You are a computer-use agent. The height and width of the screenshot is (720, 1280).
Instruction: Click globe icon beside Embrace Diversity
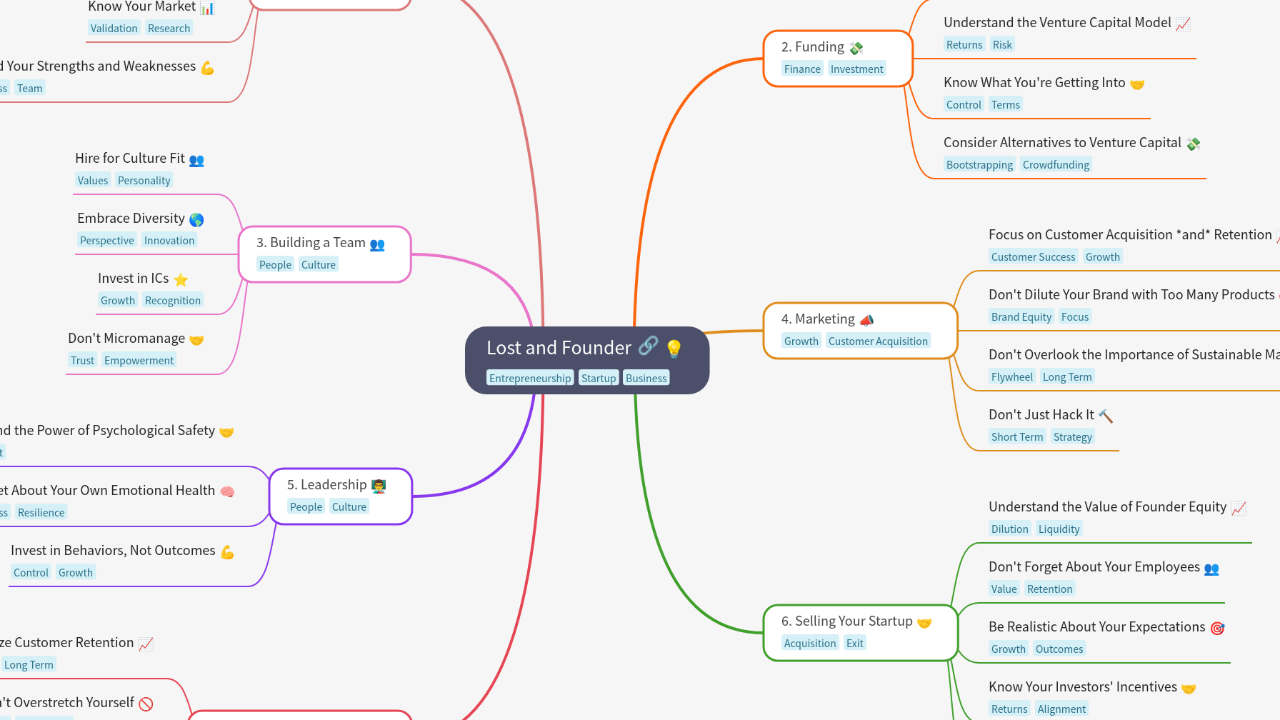point(196,219)
